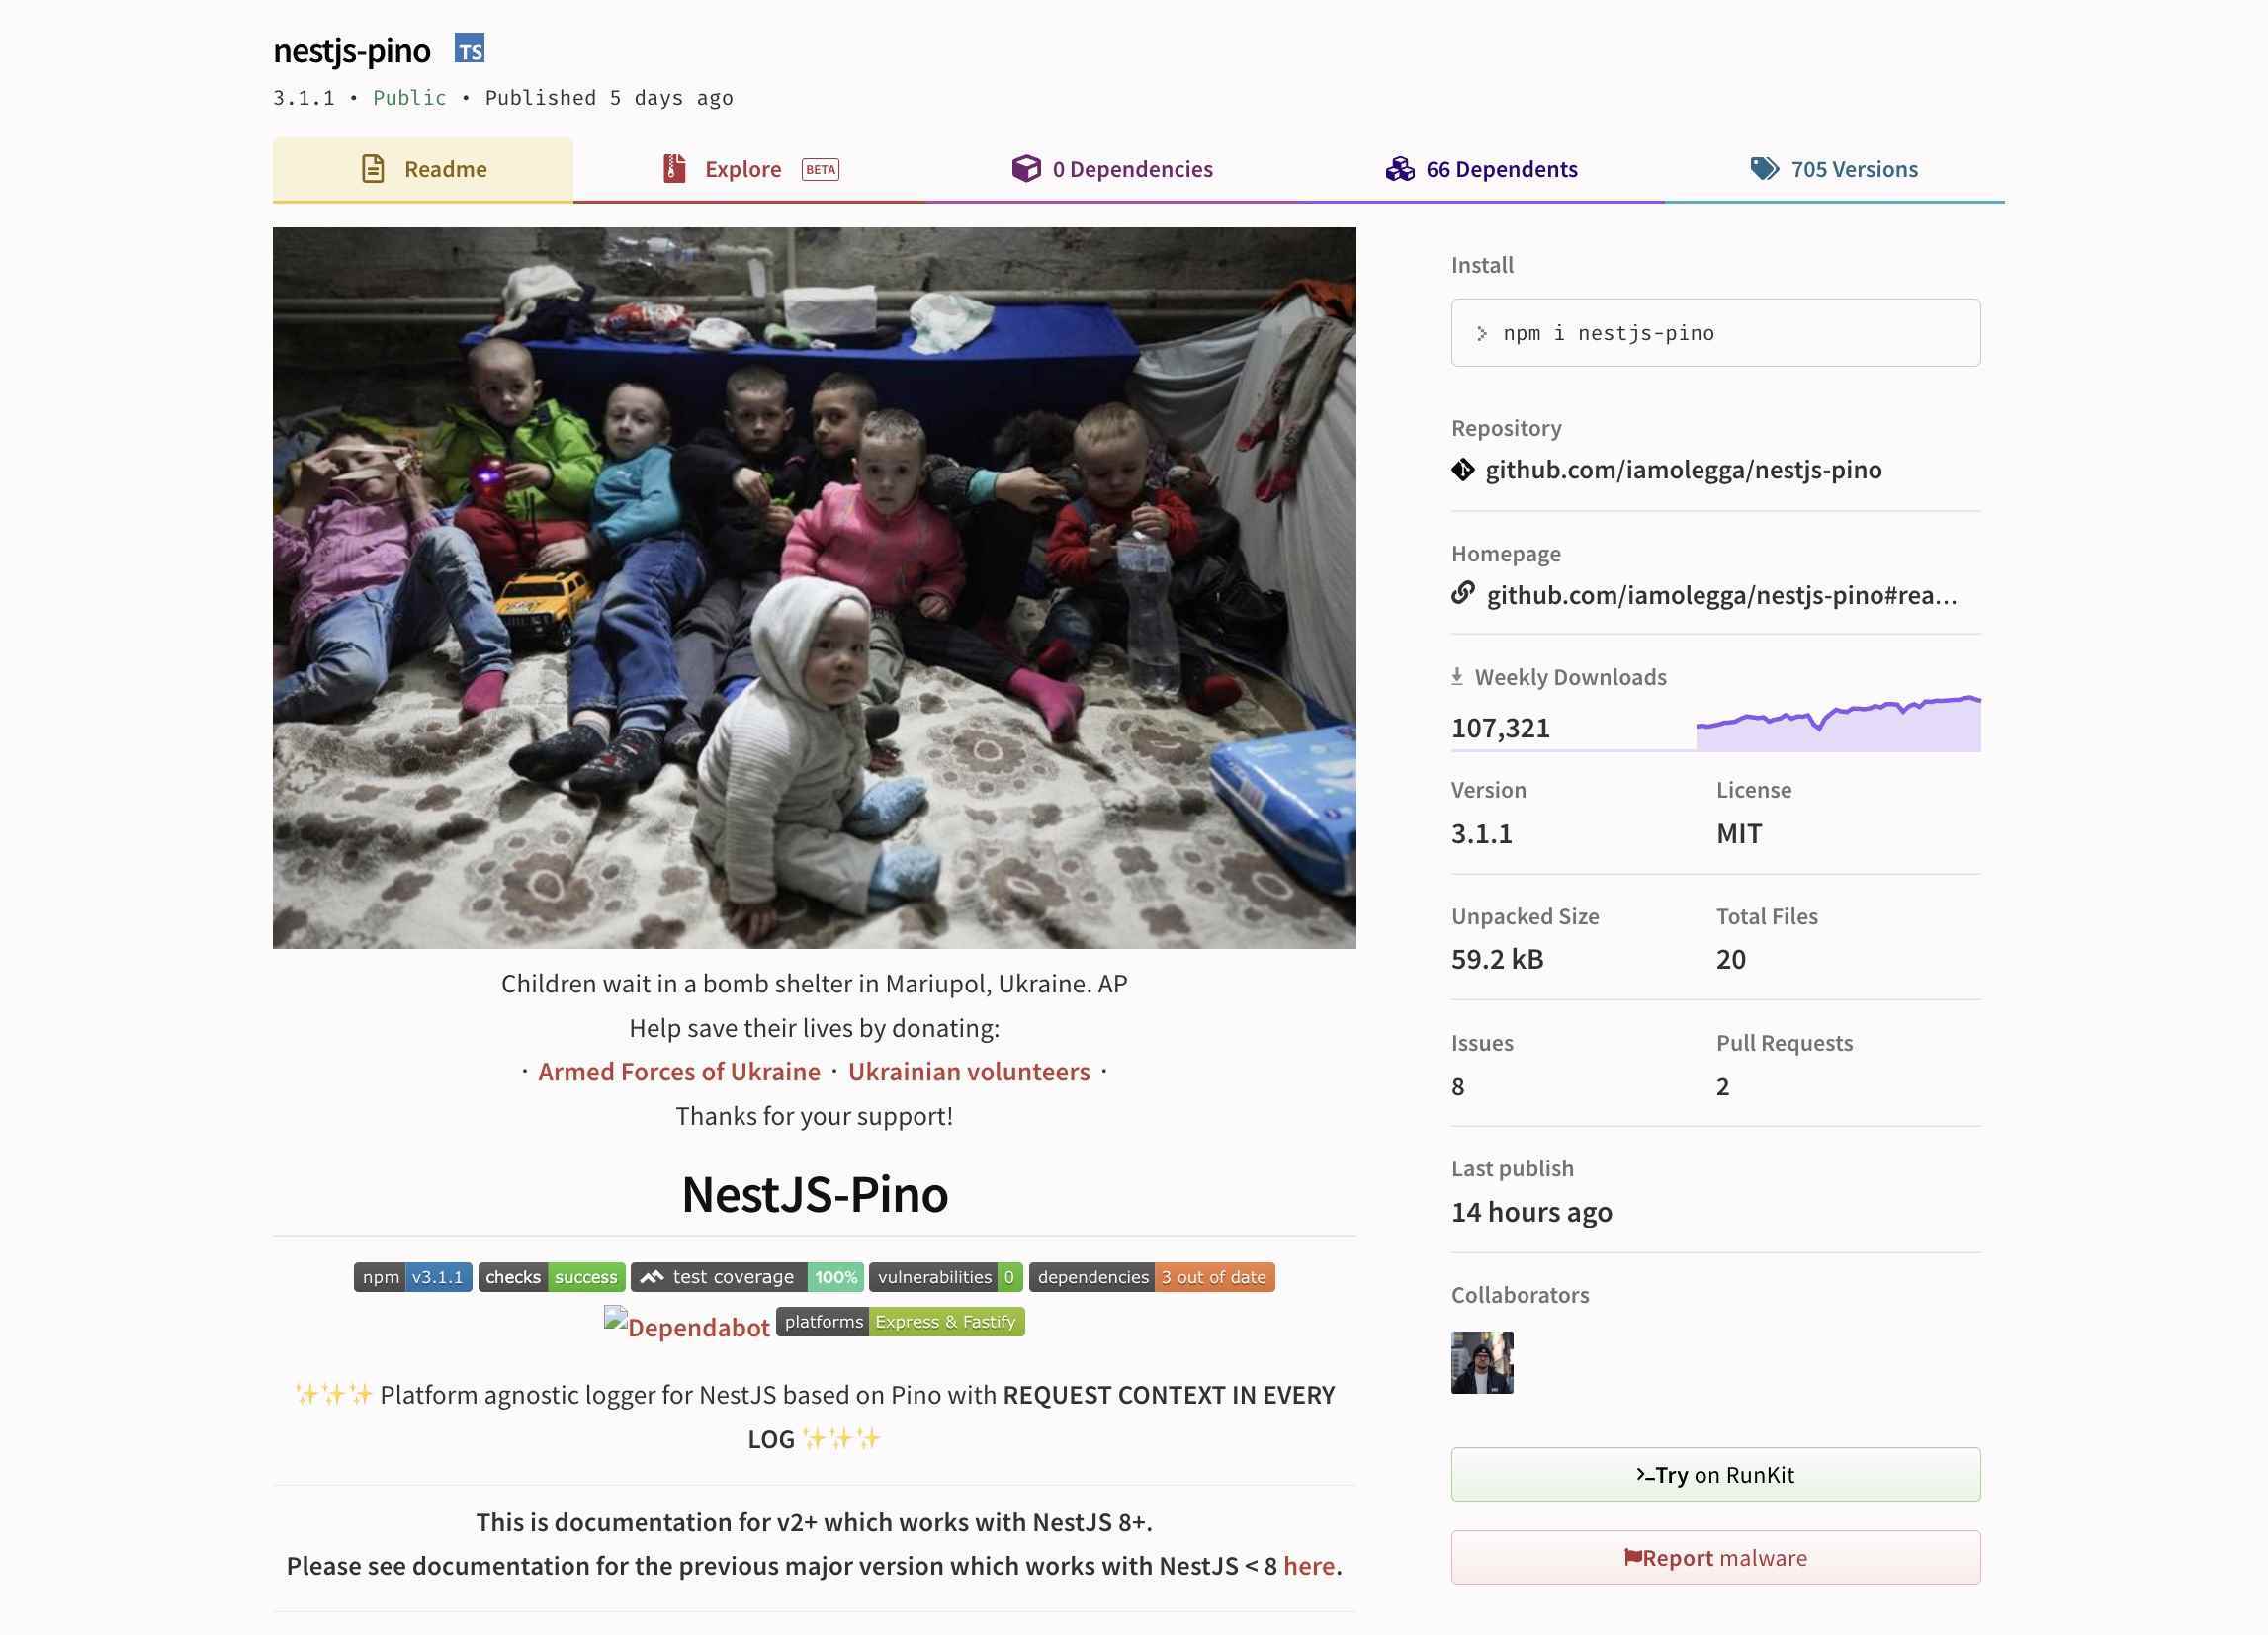Click the Explore tab icon
2268x1635 pixels.
tap(674, 169)
